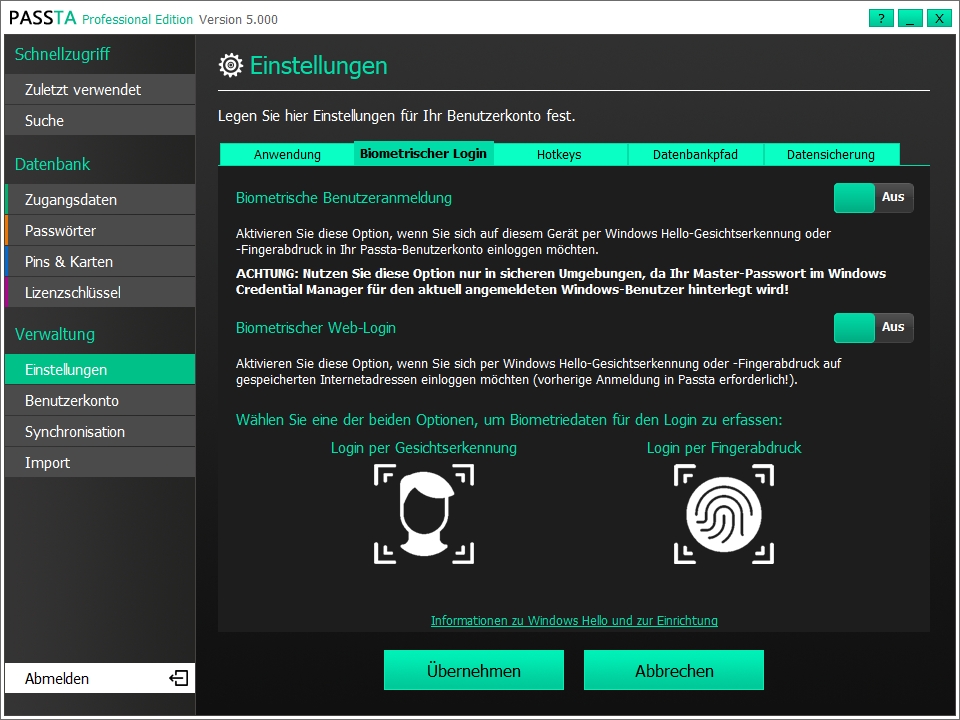
Task: Click the Verwaltung heading
Action: (x=55, y=334)
